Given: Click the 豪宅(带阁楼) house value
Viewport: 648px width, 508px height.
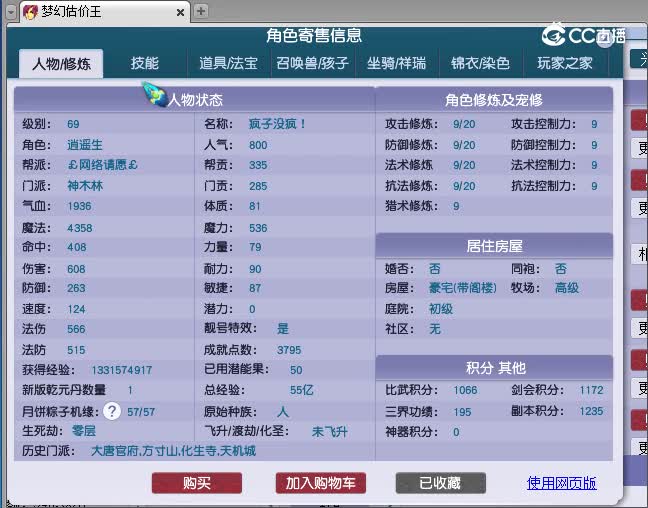Looking at the screenshot, I should tap(463, 288).
